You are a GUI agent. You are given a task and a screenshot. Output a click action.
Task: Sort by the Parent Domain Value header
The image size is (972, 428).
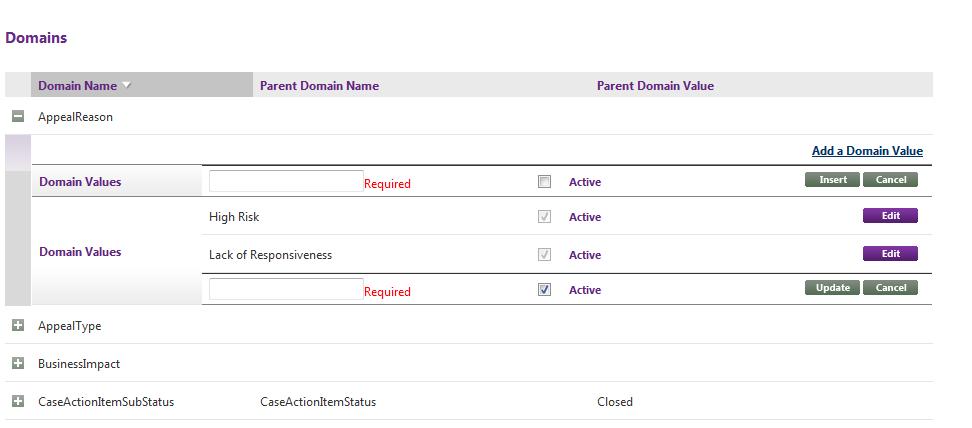pos(655,86)
